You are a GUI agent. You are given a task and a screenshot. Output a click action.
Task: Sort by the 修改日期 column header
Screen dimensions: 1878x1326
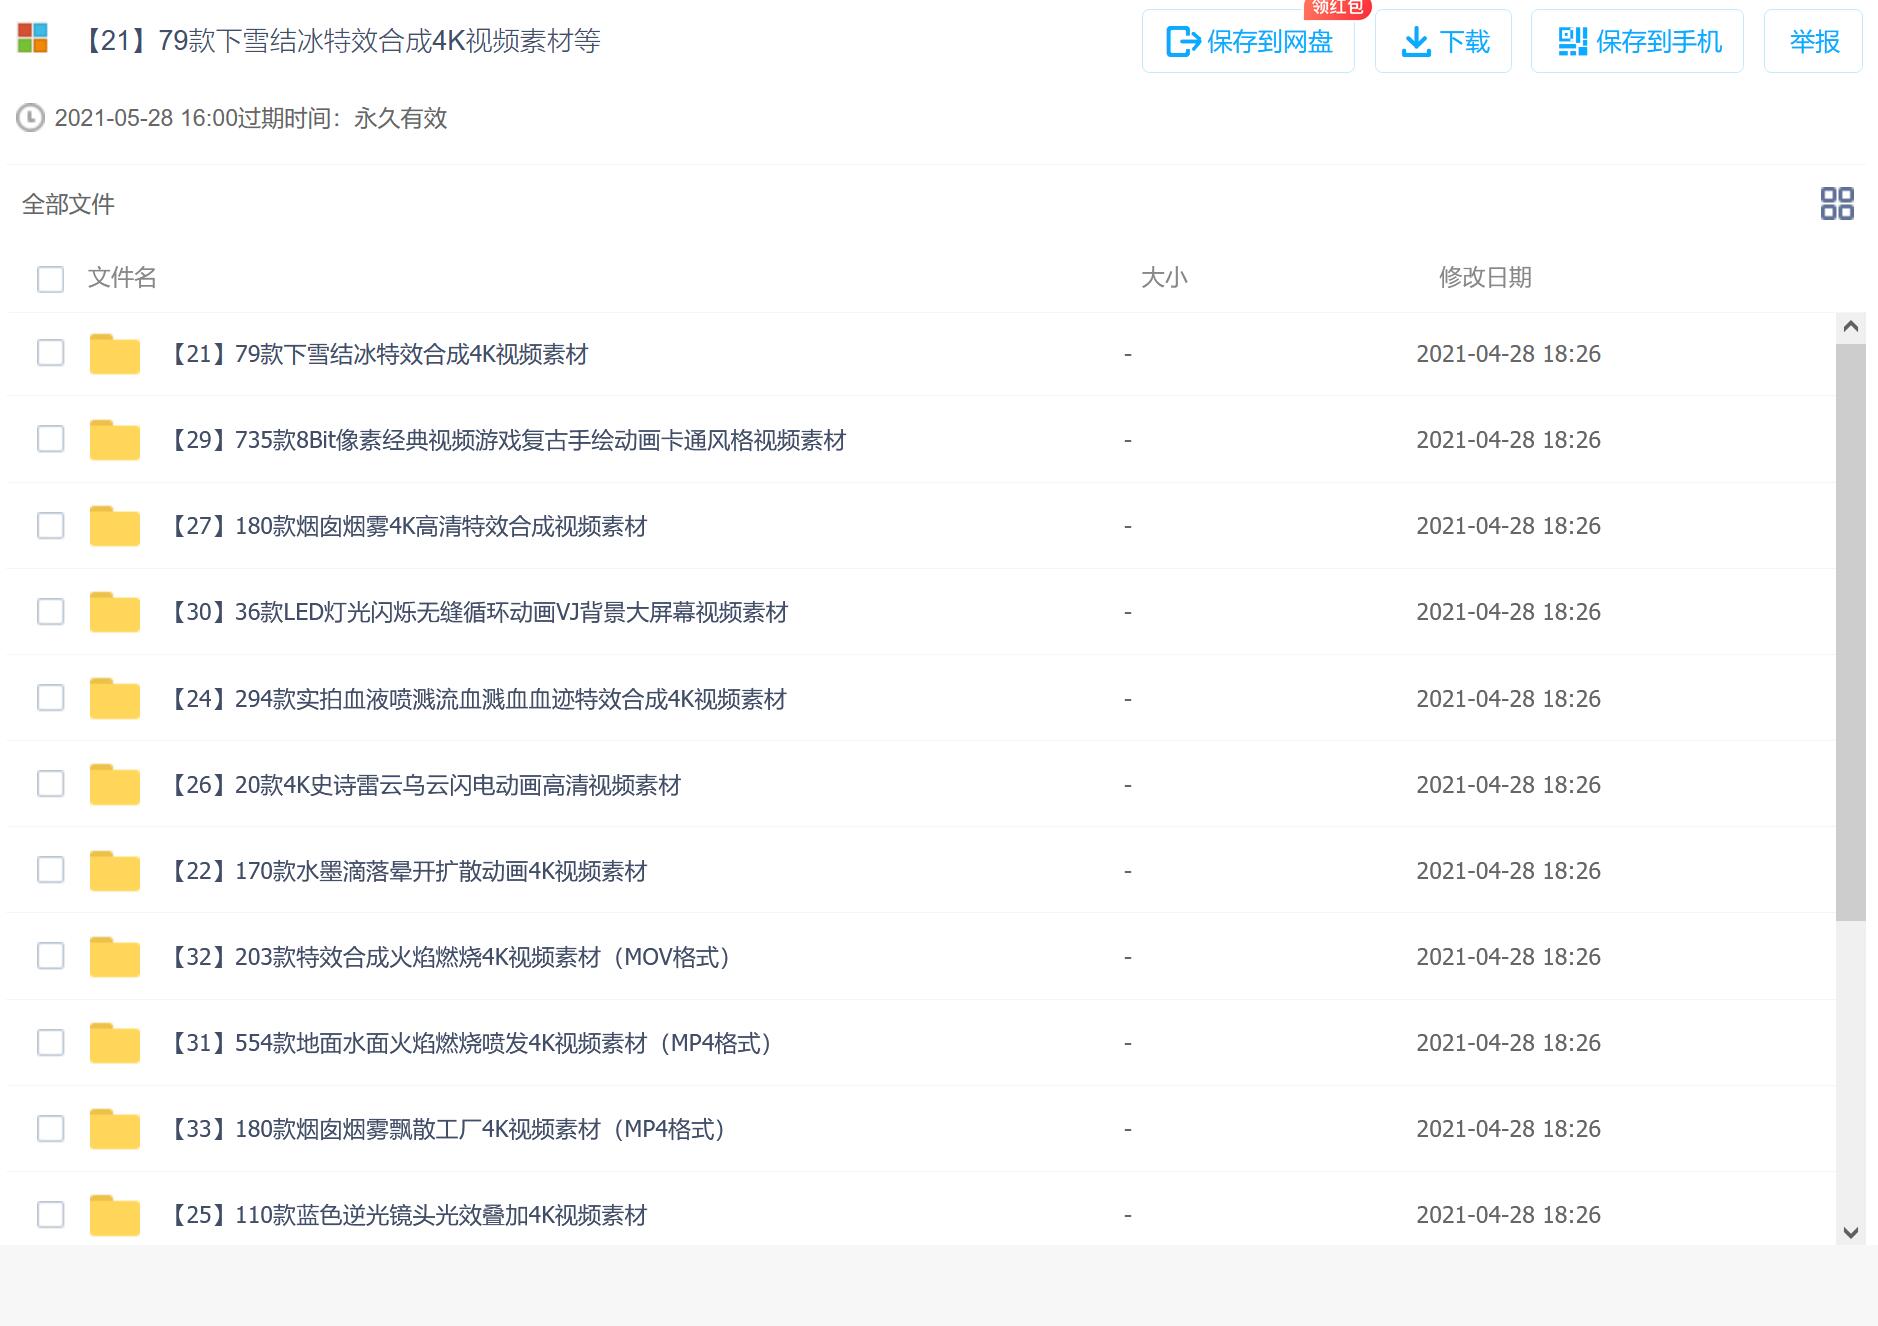tap(1485, 277)
